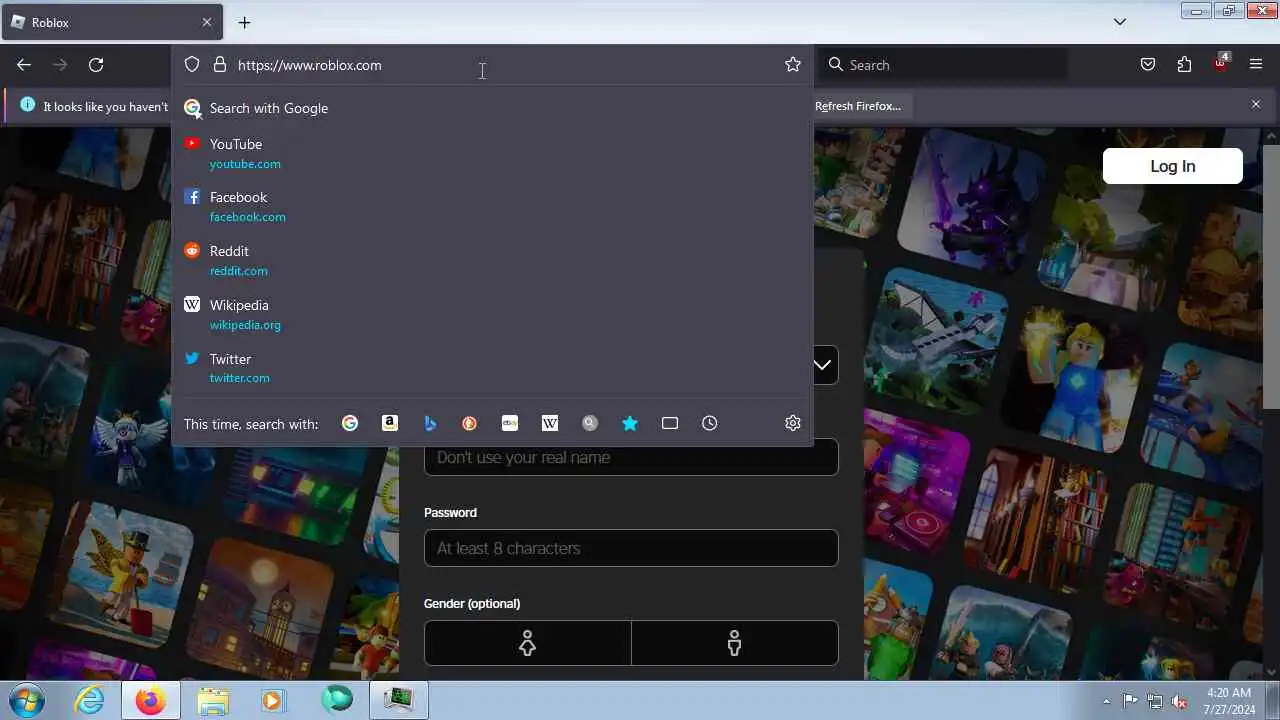
Task: Open the Wikipedia suggestion
Action: tap(492, 314)
